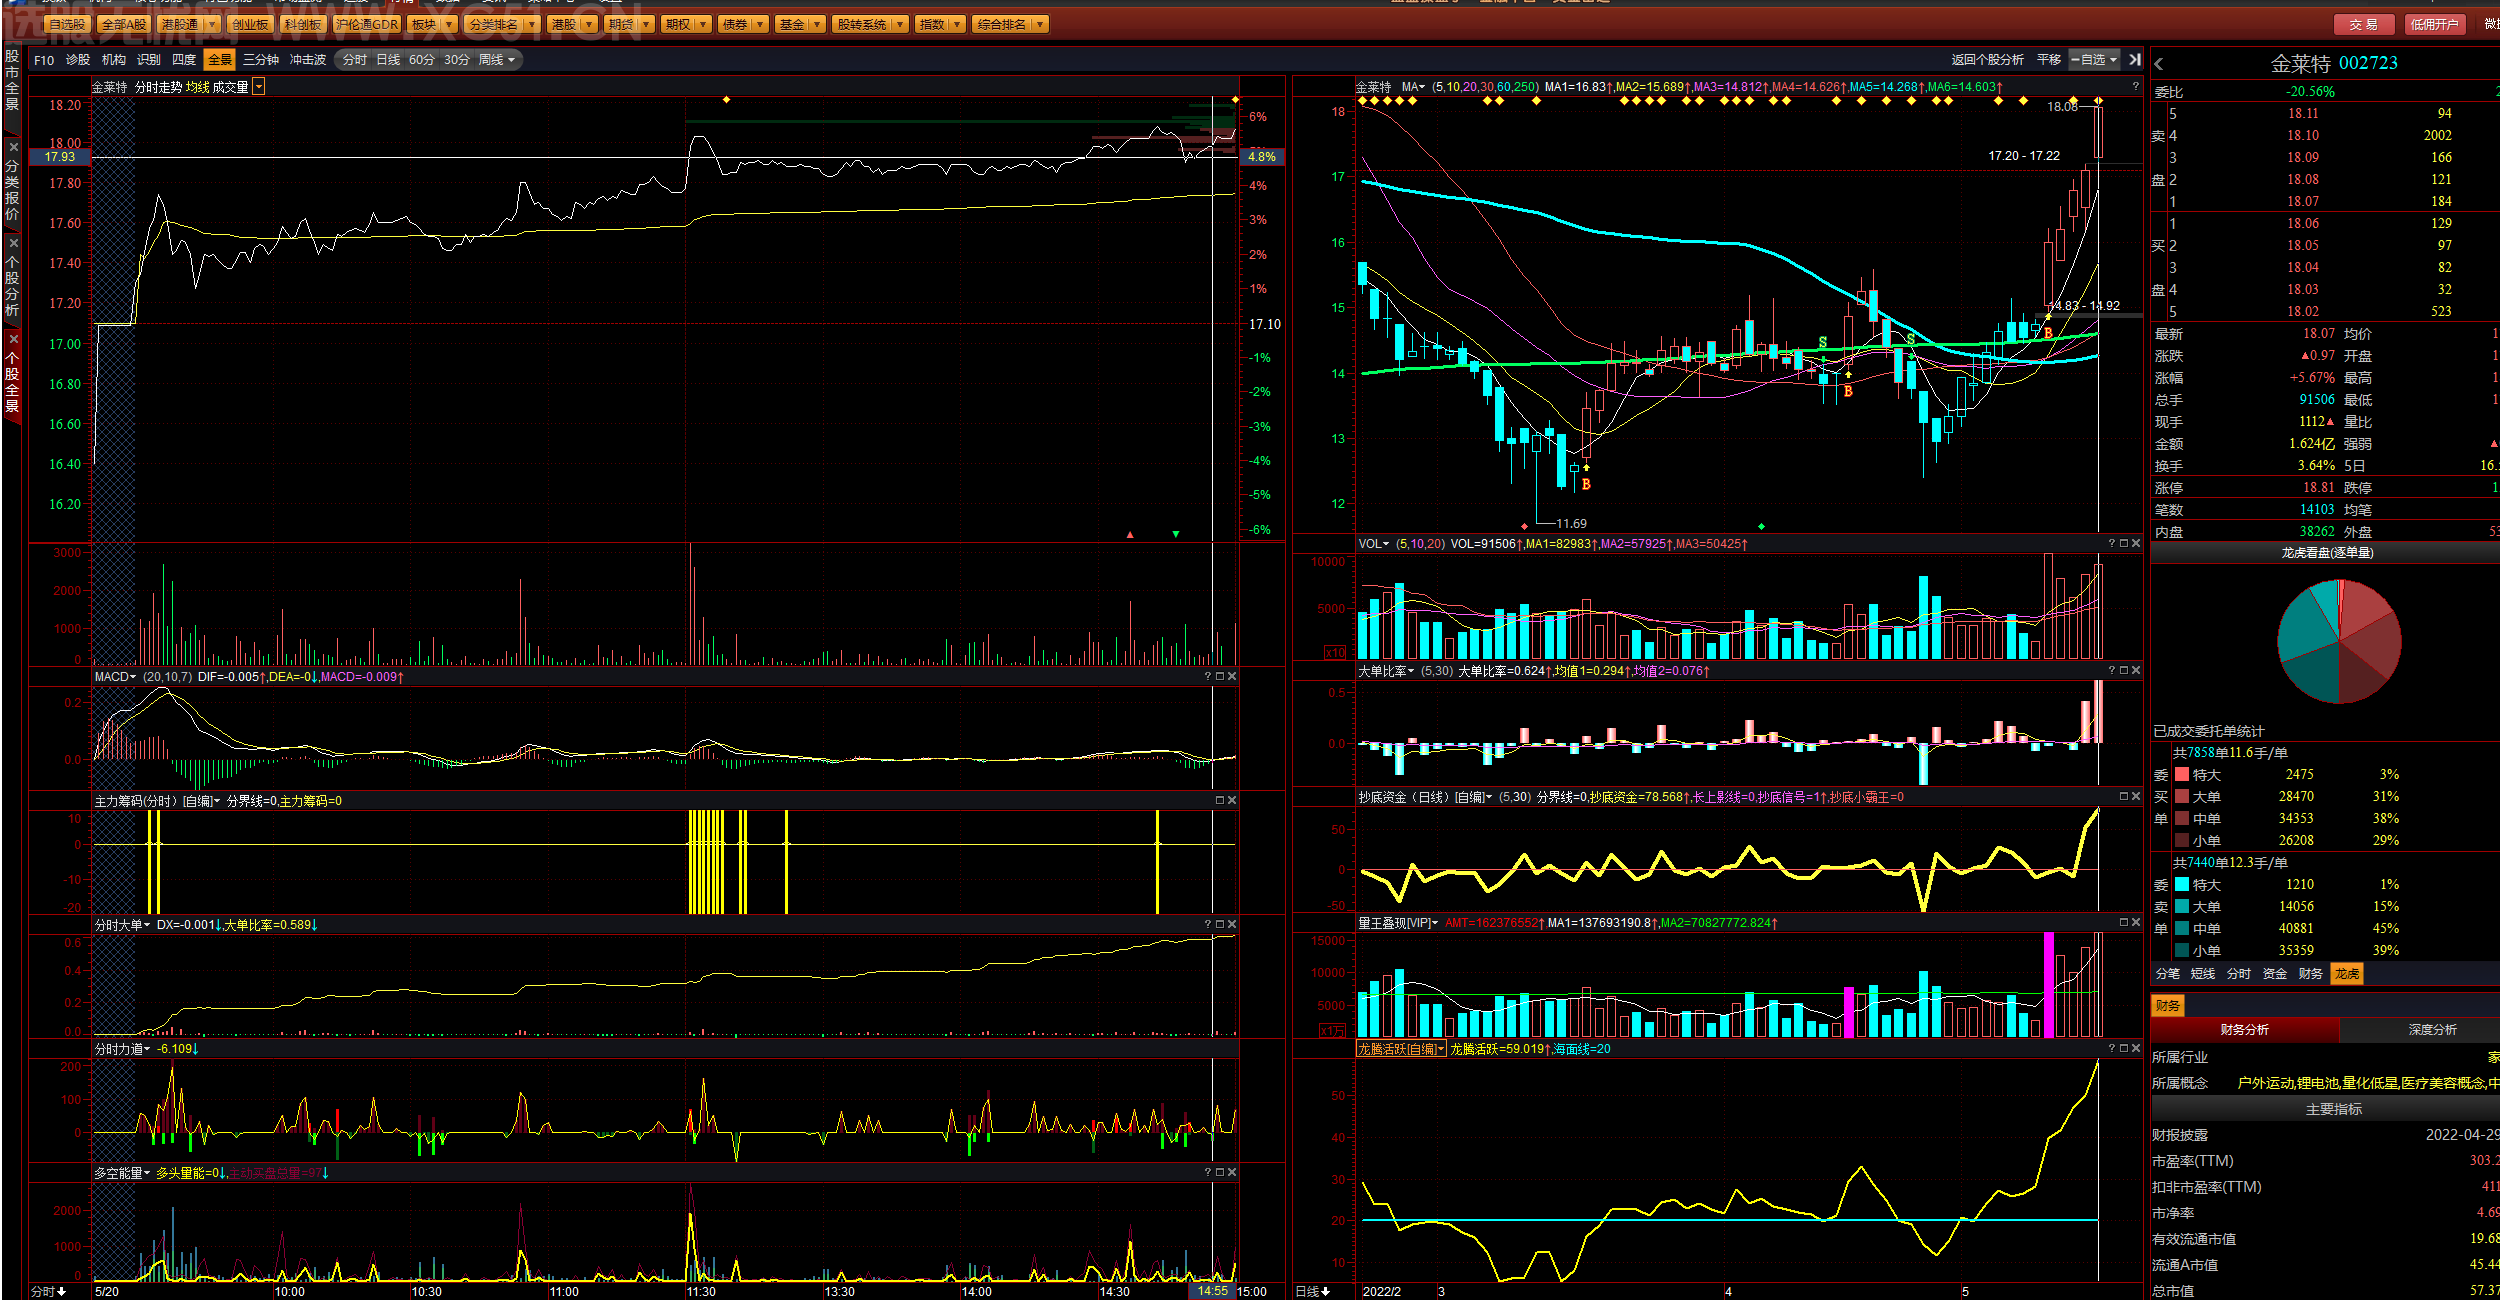The width and height of the screenshot is (2500, 1300).
Task: Click the B buy signal marker near 11.69 low
Action: click(x=1586, y=484)
